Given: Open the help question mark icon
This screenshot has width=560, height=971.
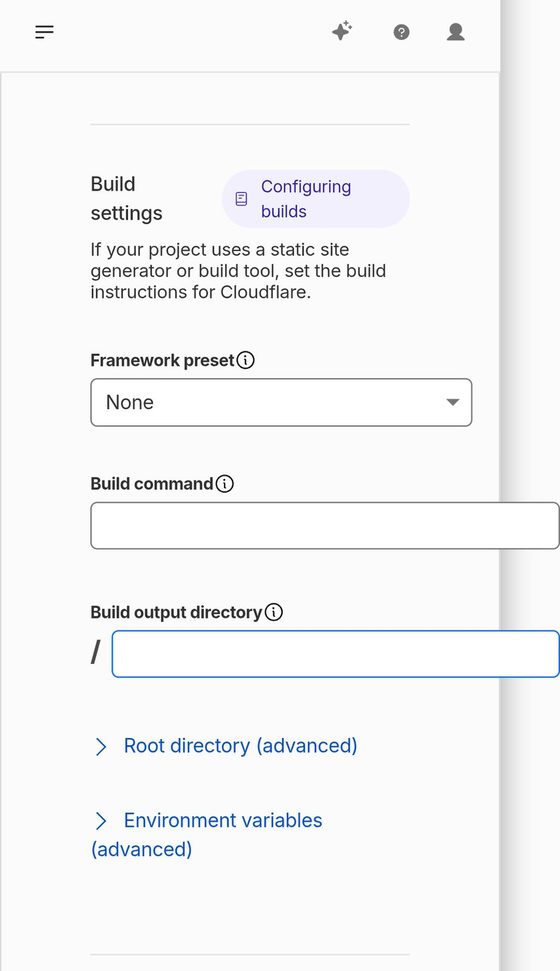Looking at the screenshot, I should 401,32.
